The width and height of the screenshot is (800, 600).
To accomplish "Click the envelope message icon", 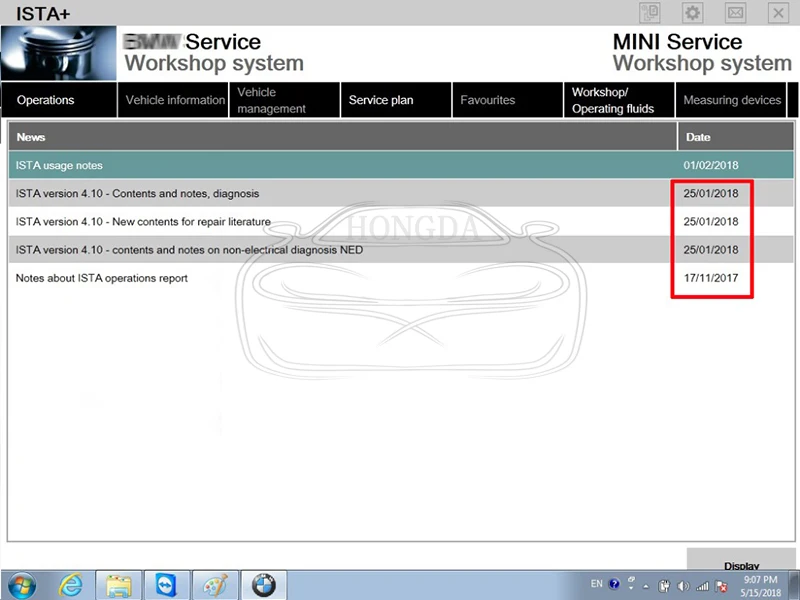I will (x=735, y=13).
